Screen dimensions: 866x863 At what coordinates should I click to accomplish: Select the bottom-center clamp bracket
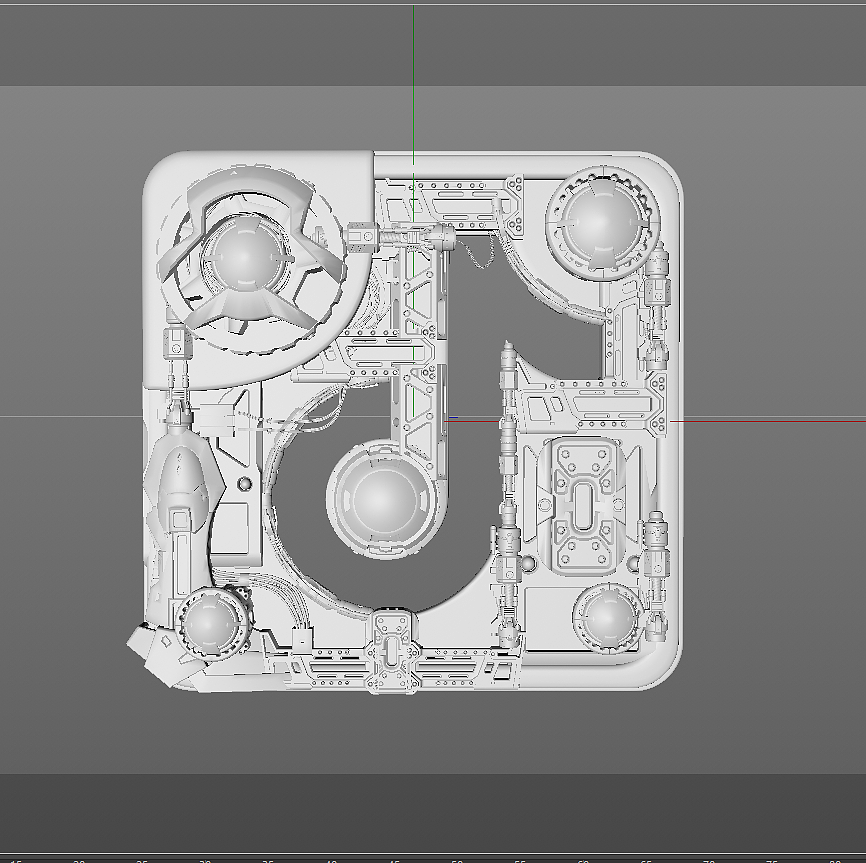pos(392,649)
